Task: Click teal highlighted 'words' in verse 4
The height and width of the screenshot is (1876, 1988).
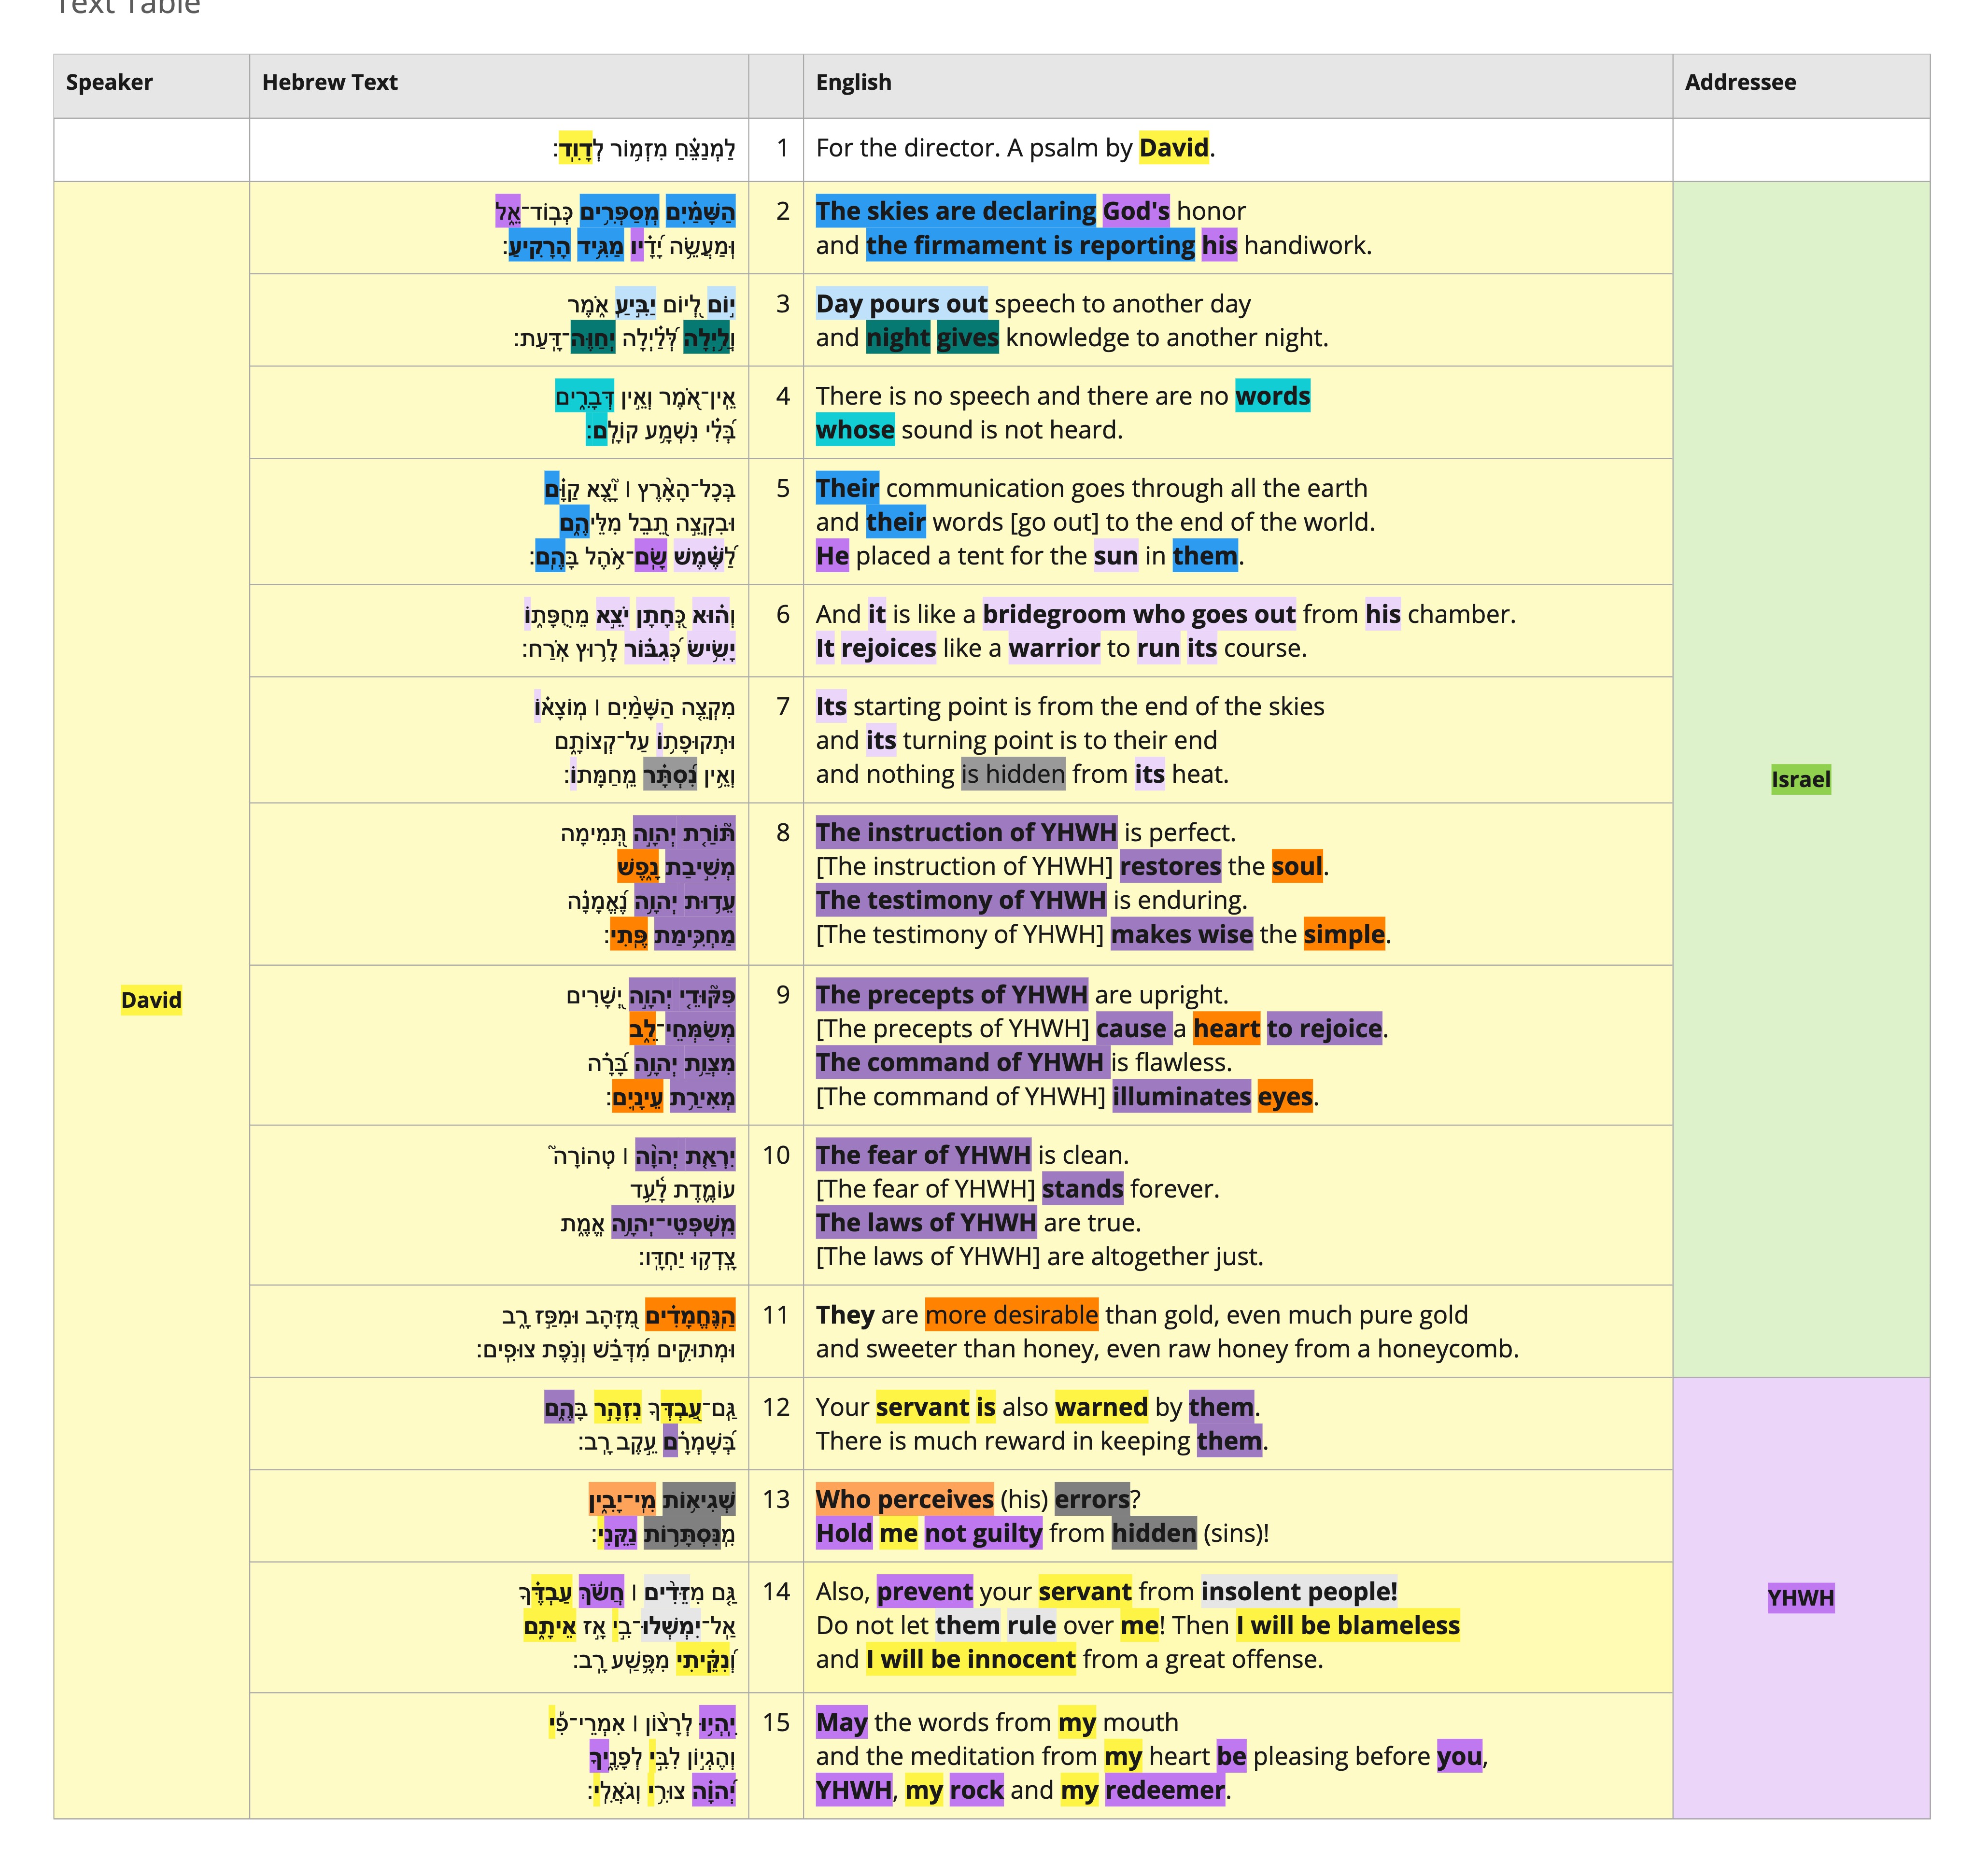Action: (x=1272, y=396)
